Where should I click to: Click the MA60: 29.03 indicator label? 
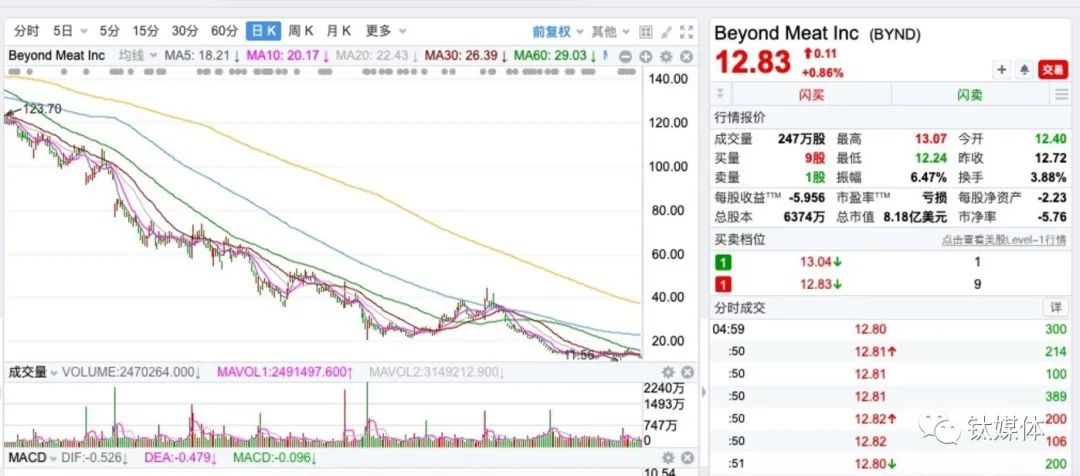pyautogui.click(x=555, y=55)
